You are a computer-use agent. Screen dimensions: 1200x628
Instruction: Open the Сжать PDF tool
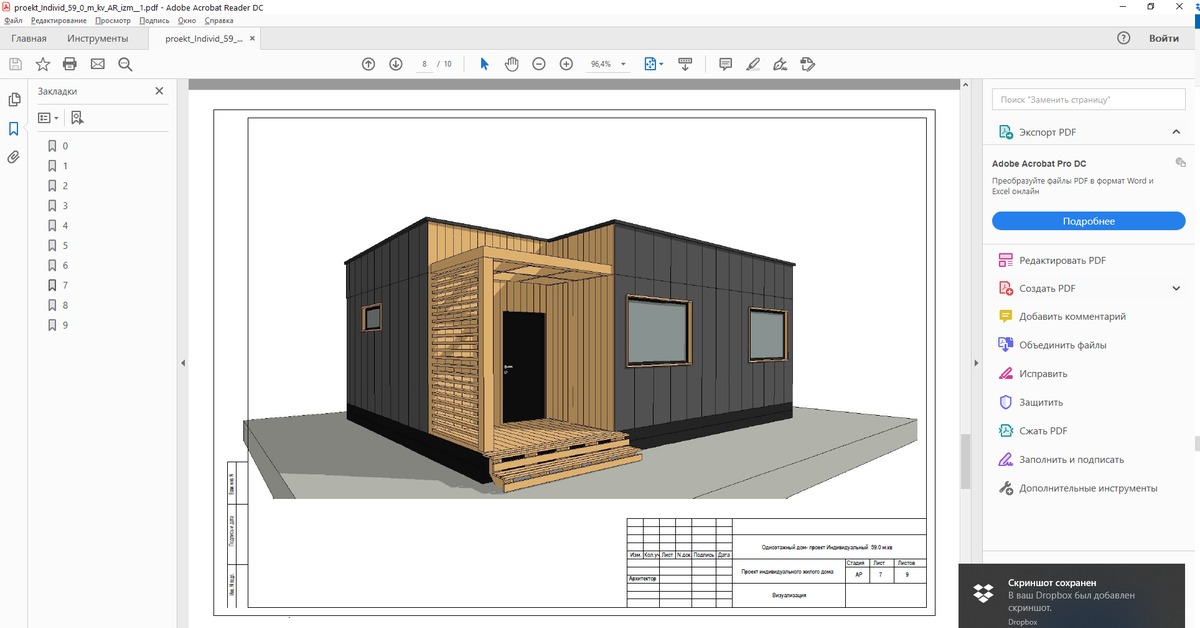click(x=1033, y=431)
